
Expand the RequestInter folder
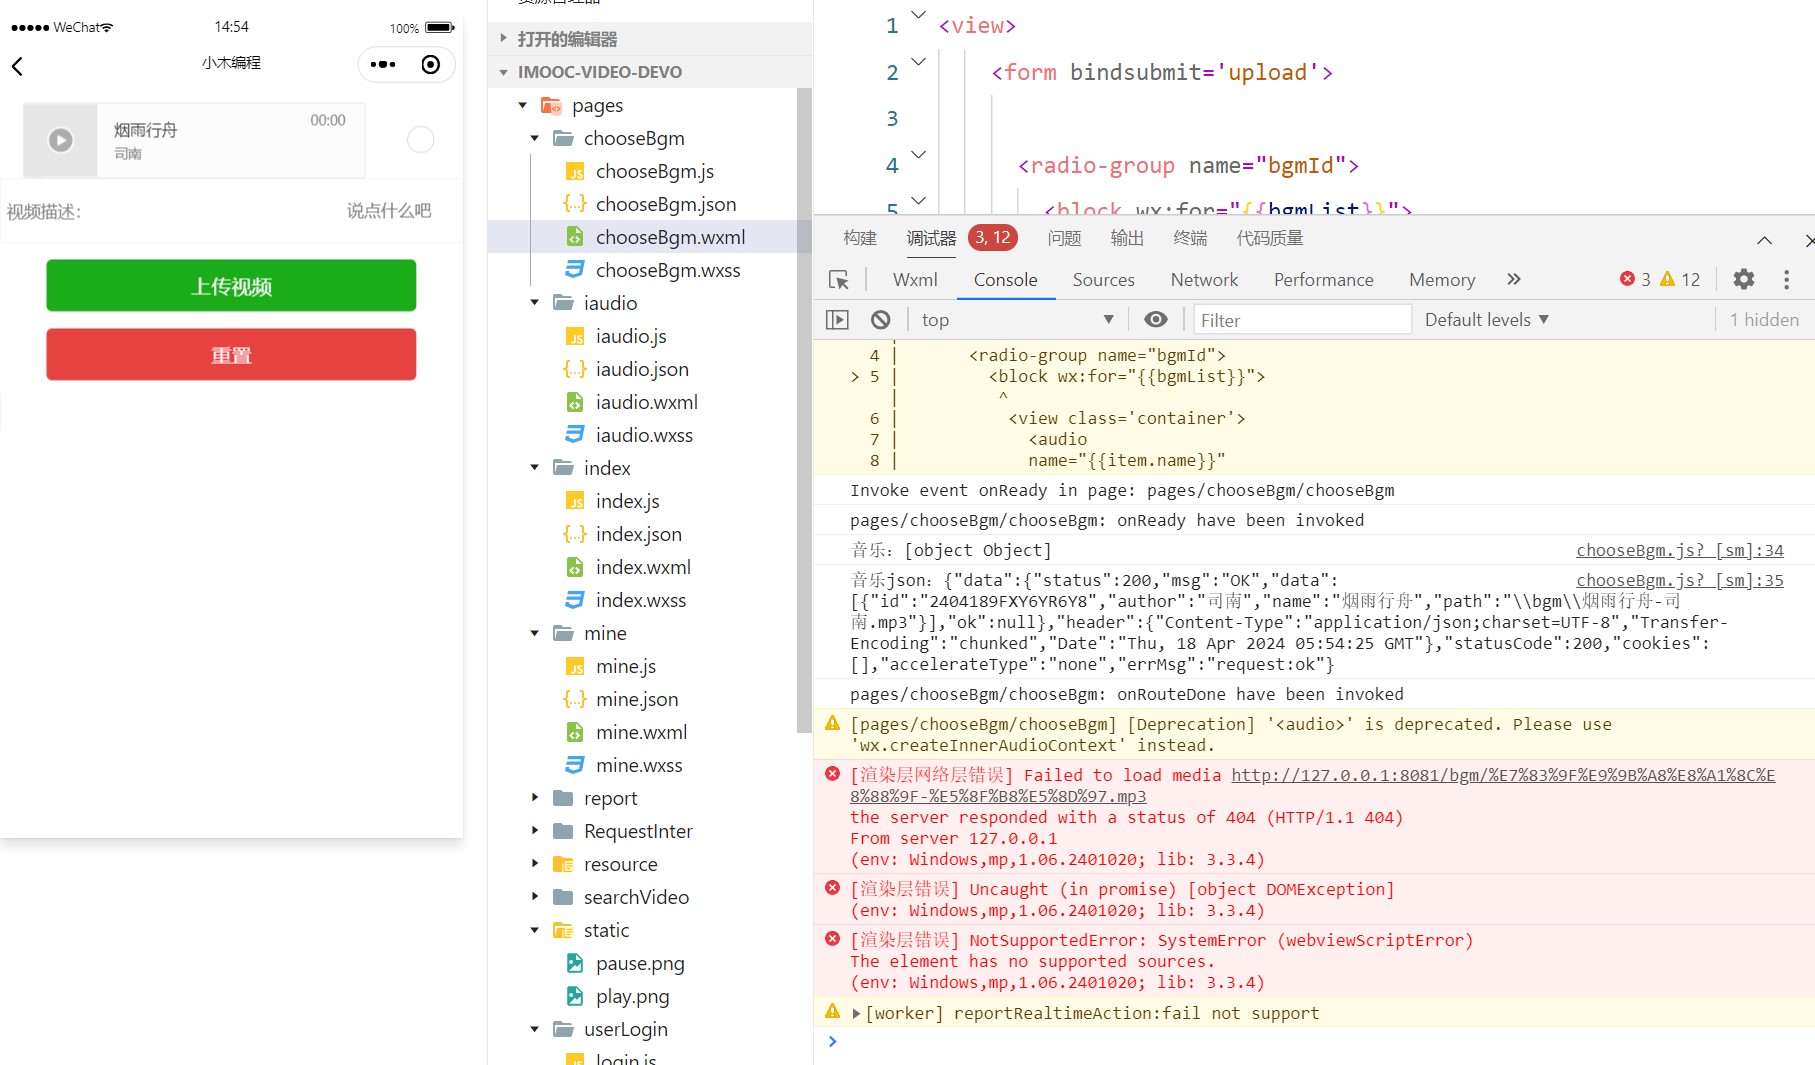(x=534, y=831)
